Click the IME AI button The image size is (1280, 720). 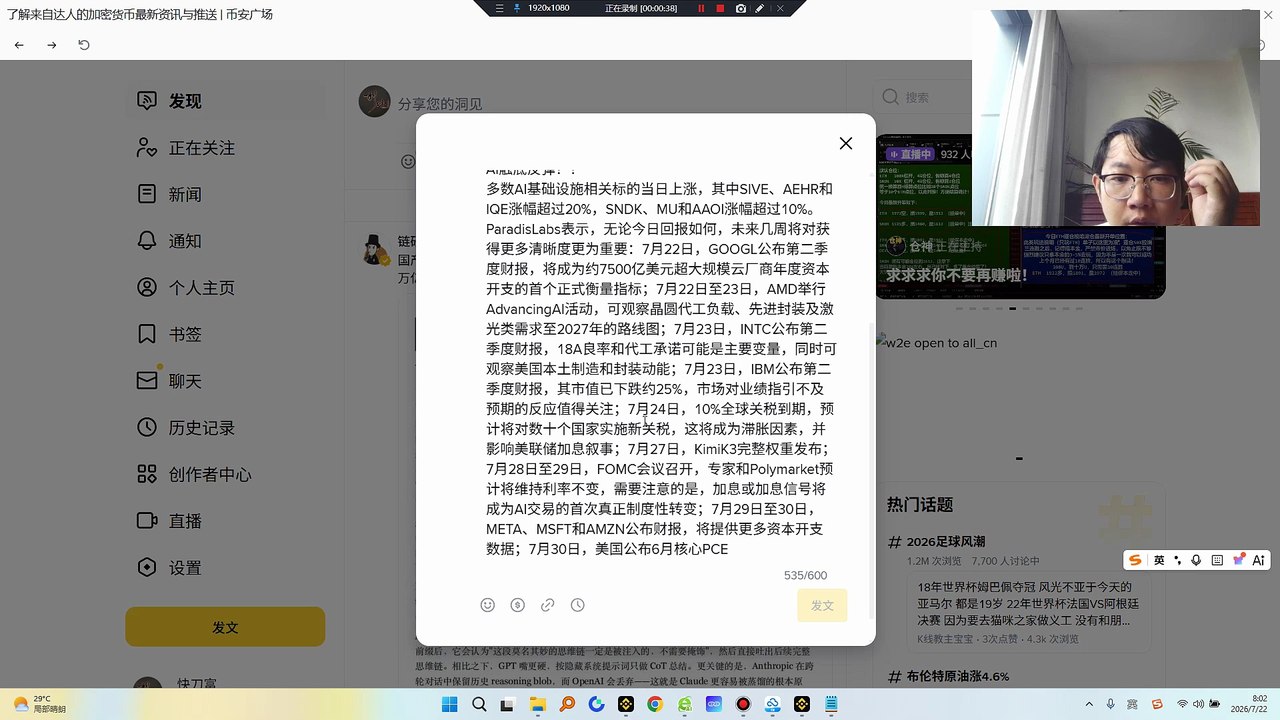(x=1258, y=560)
